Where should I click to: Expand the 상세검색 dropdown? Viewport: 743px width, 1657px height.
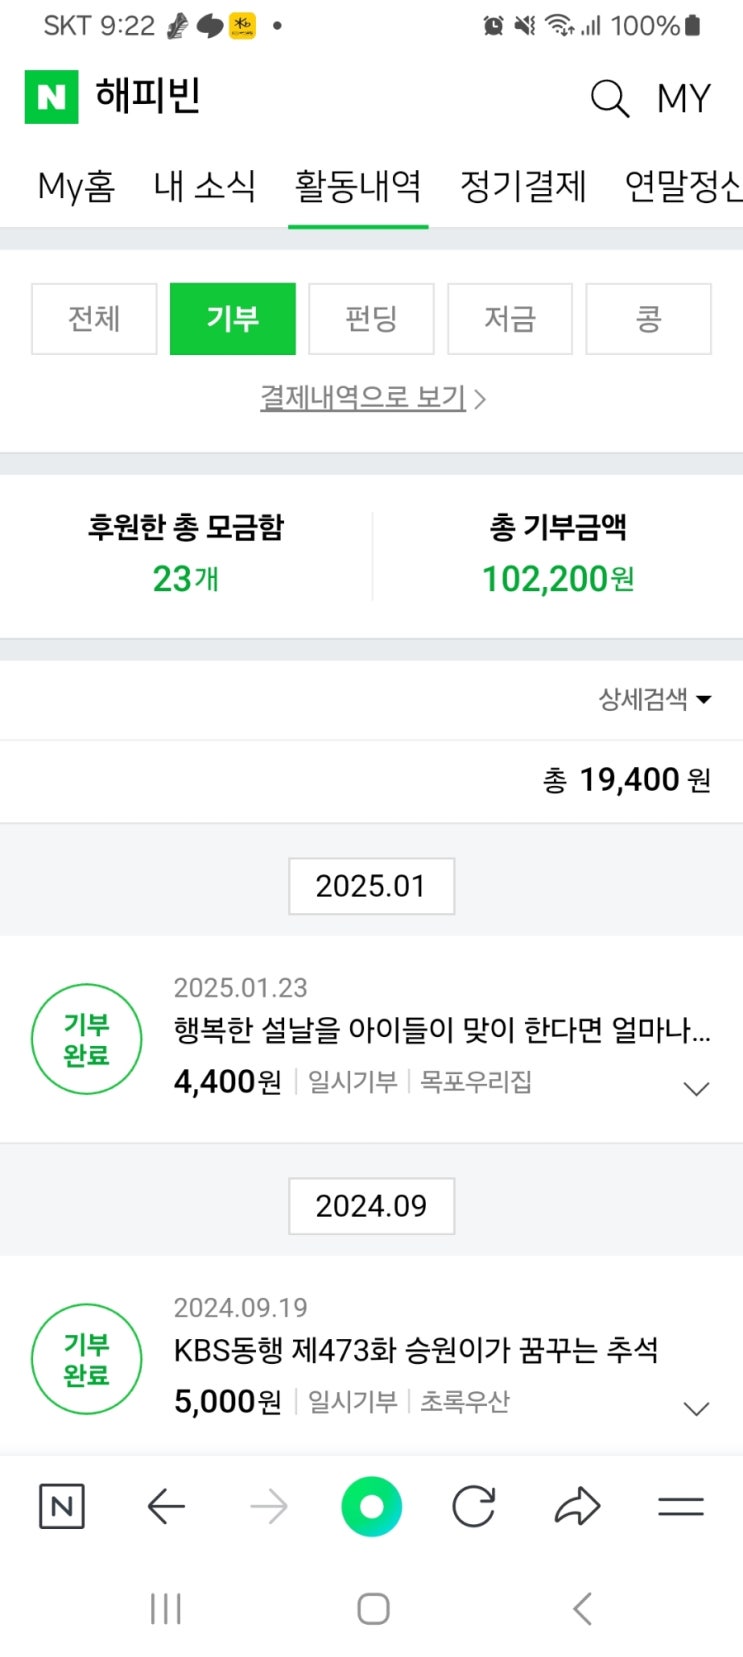655,699
